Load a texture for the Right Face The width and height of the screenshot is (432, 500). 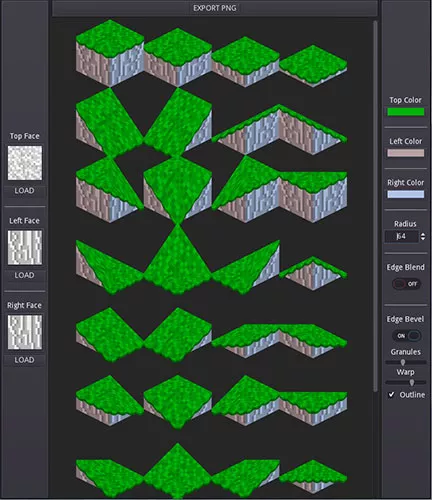24,360
